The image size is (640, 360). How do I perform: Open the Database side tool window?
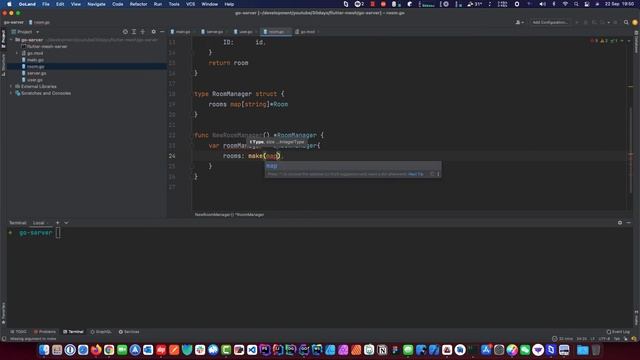pos(636,43)
